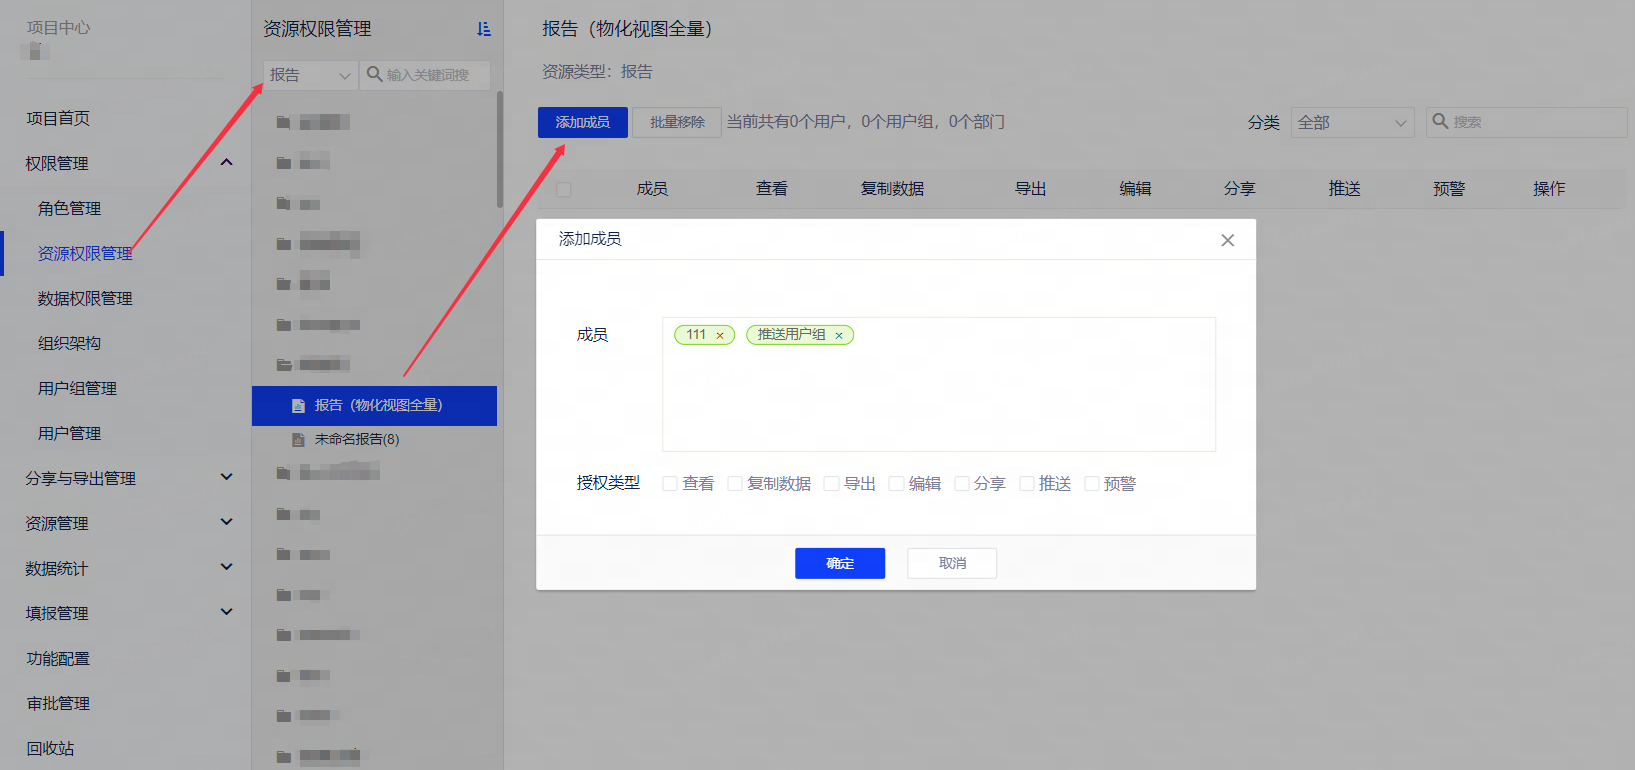Click the search icon in resource keyword box
The width and height of the screenshot is (1635, 770).
pyautogui.click(x=375, y=74)
